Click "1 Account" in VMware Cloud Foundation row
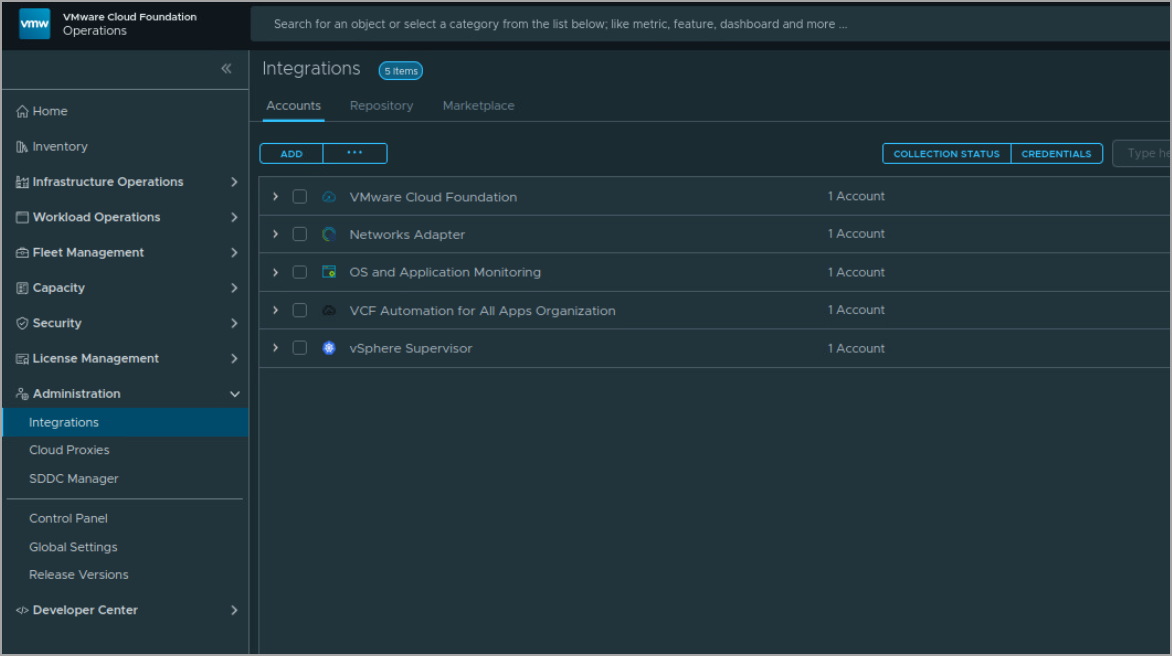 856,197
